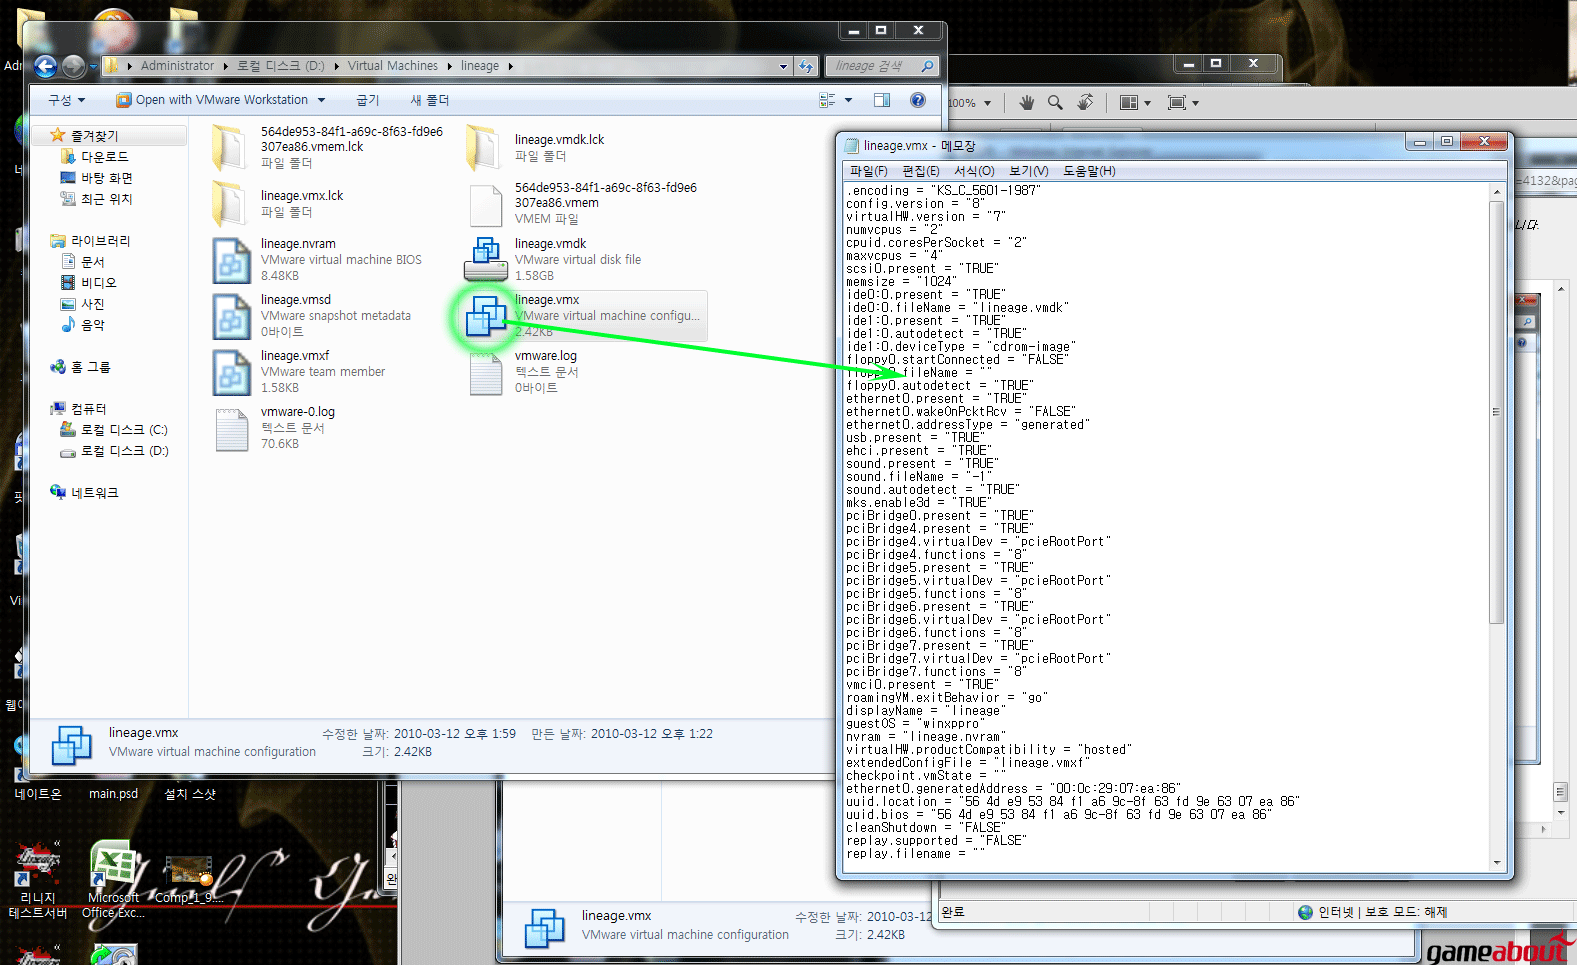Click the displayName = "lineage" line in Notepad
Screen dimensions: 1577x965
point(926,711)
